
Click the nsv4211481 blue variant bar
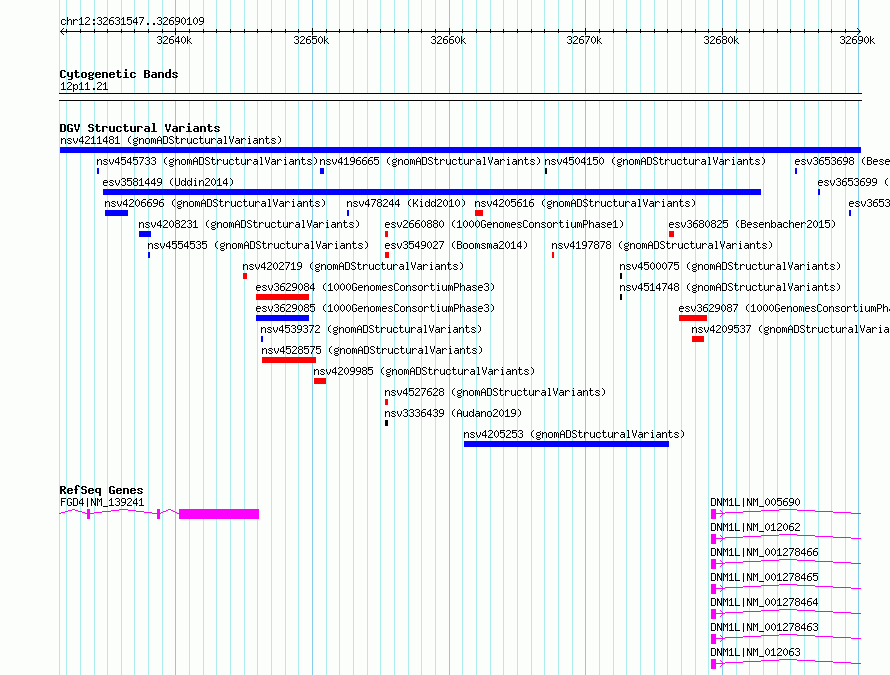pyautogui.click(x=460, y=150)
